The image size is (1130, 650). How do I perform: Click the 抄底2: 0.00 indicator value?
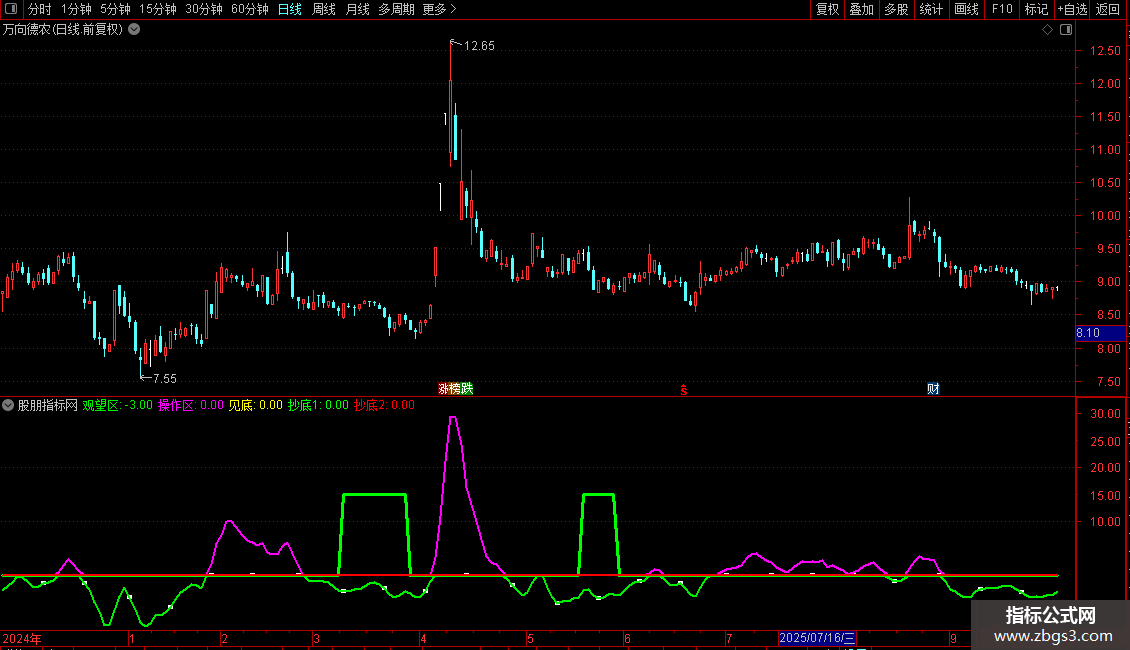pos(384,405)
